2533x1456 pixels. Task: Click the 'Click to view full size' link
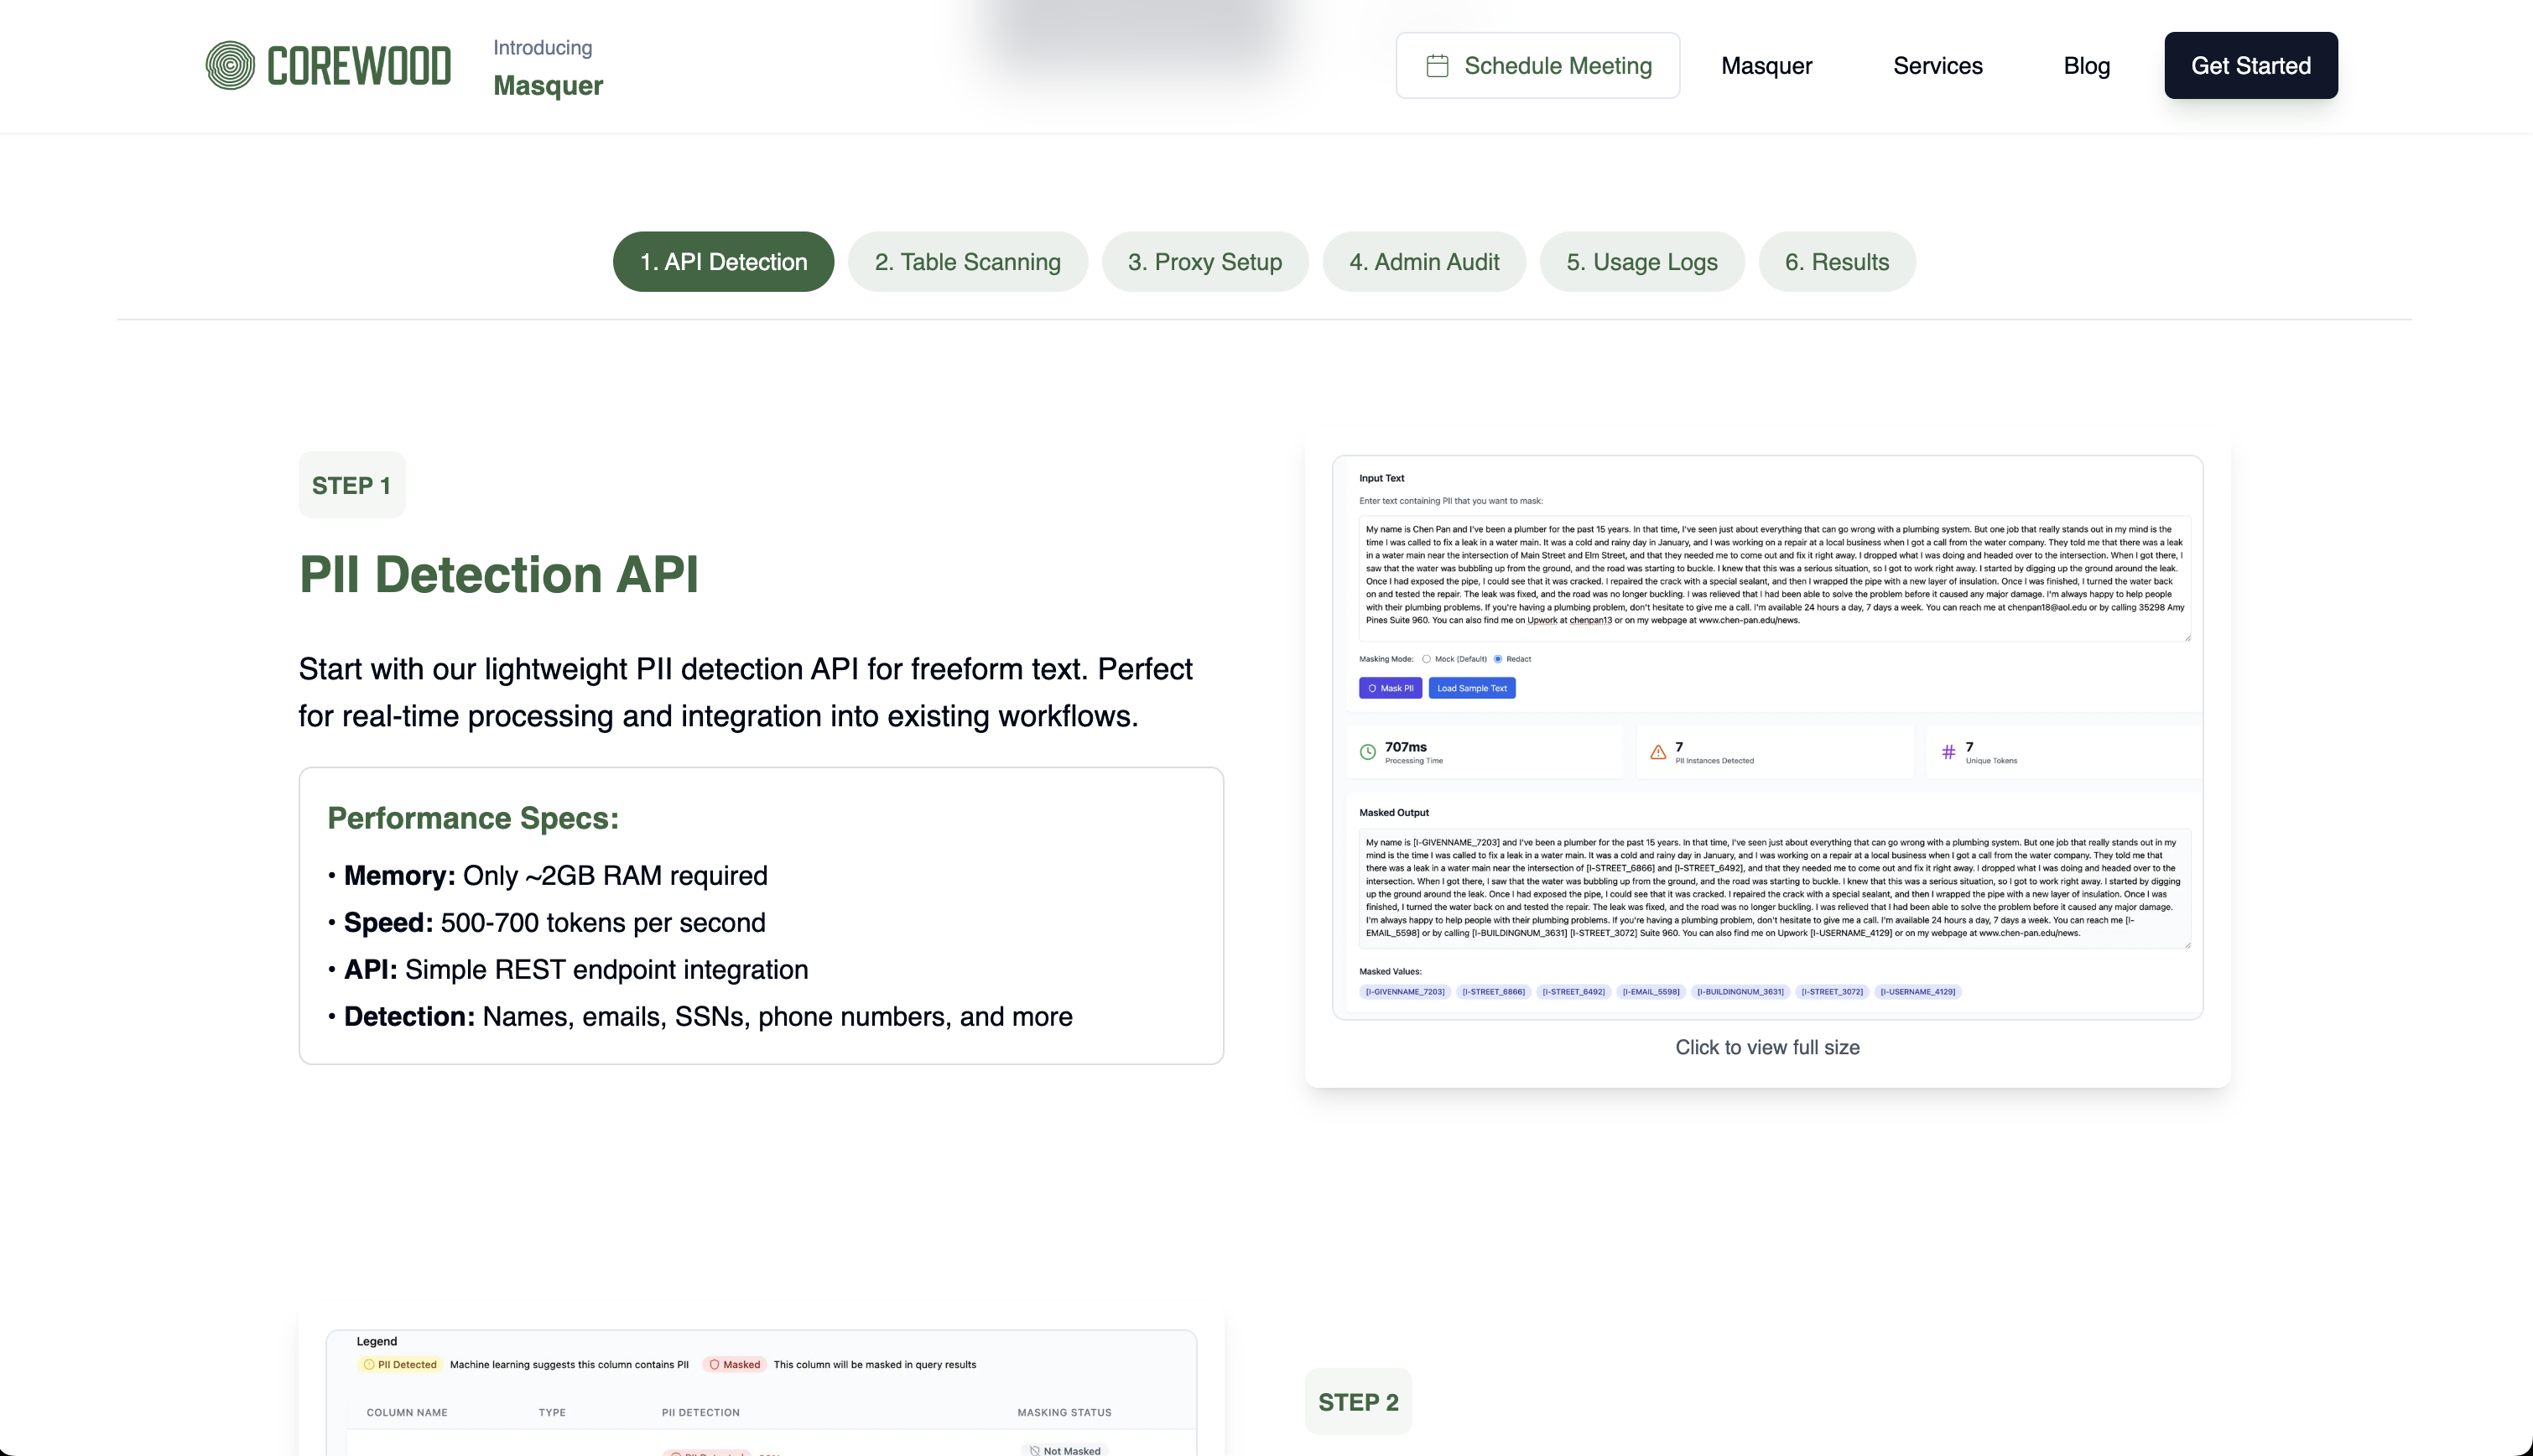click(1766, 1047)
